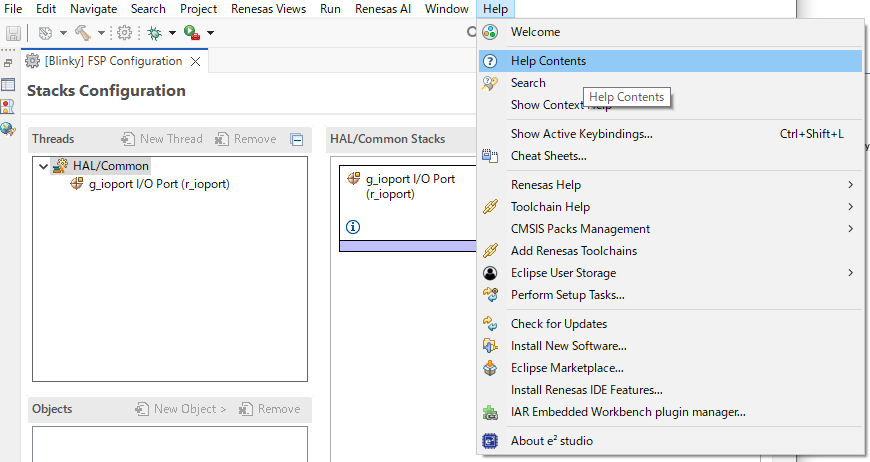Choose Install Renesas IDE Features...

[670, 390]
